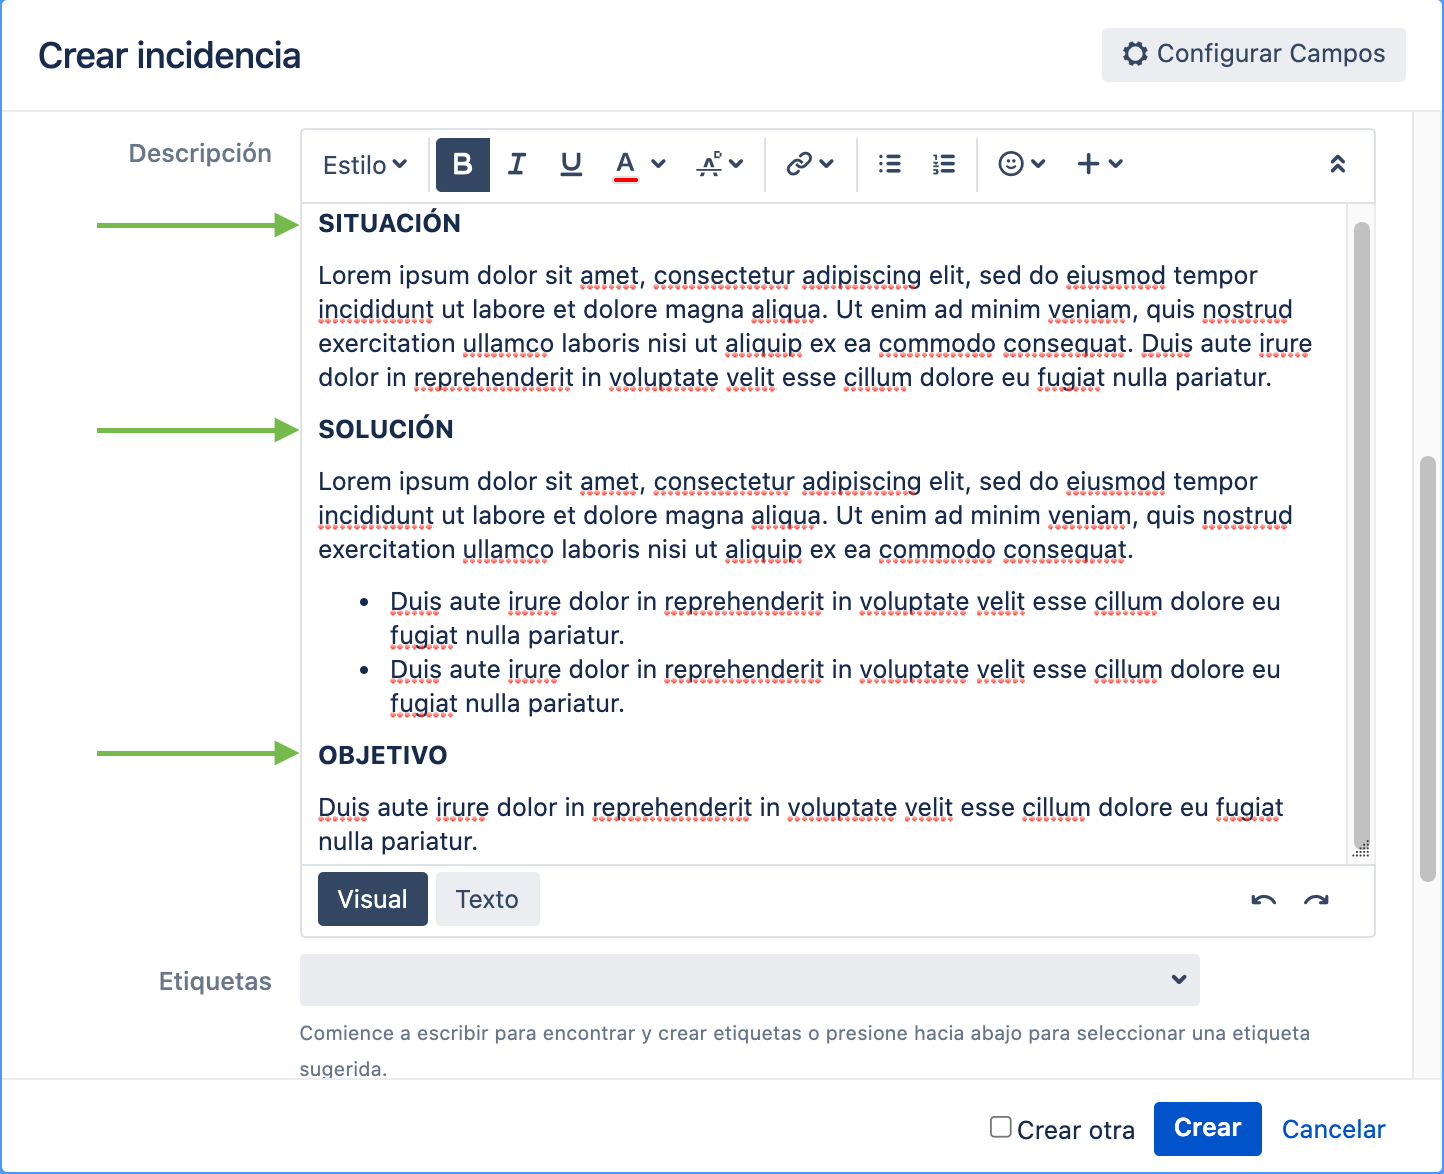Screen dimensions: 1444x1174
Task: Open the Estilo dropdown
Action: pyautogui.click(x=362, y=164)
